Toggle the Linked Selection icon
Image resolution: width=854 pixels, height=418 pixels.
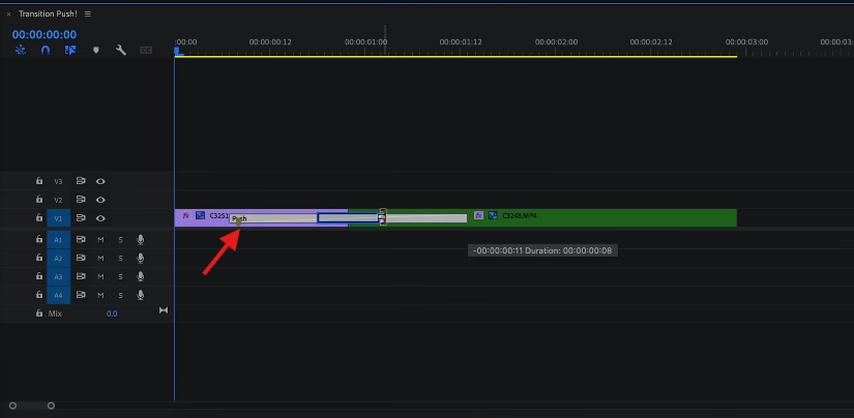coord(70,50)
